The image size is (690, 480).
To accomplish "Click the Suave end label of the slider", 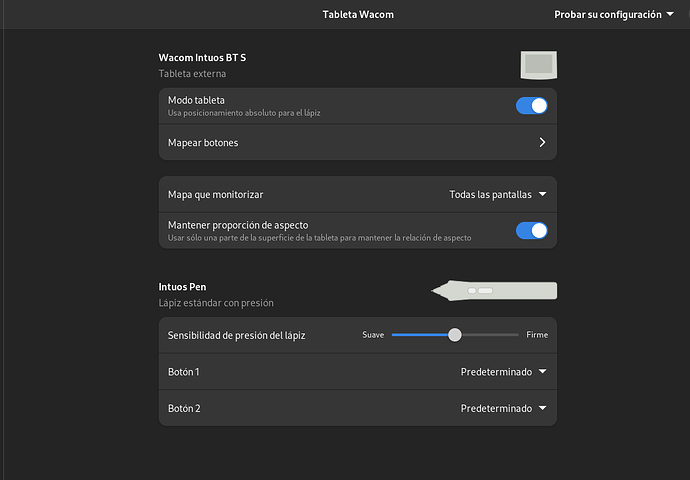I will click(373, 335).
